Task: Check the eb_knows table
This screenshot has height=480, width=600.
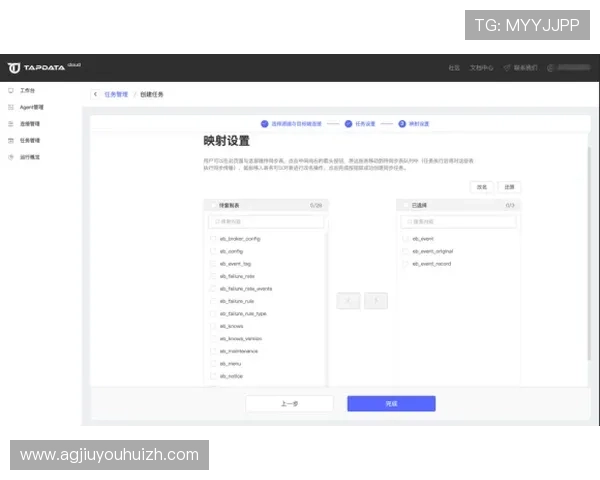Action: [213, 326]
